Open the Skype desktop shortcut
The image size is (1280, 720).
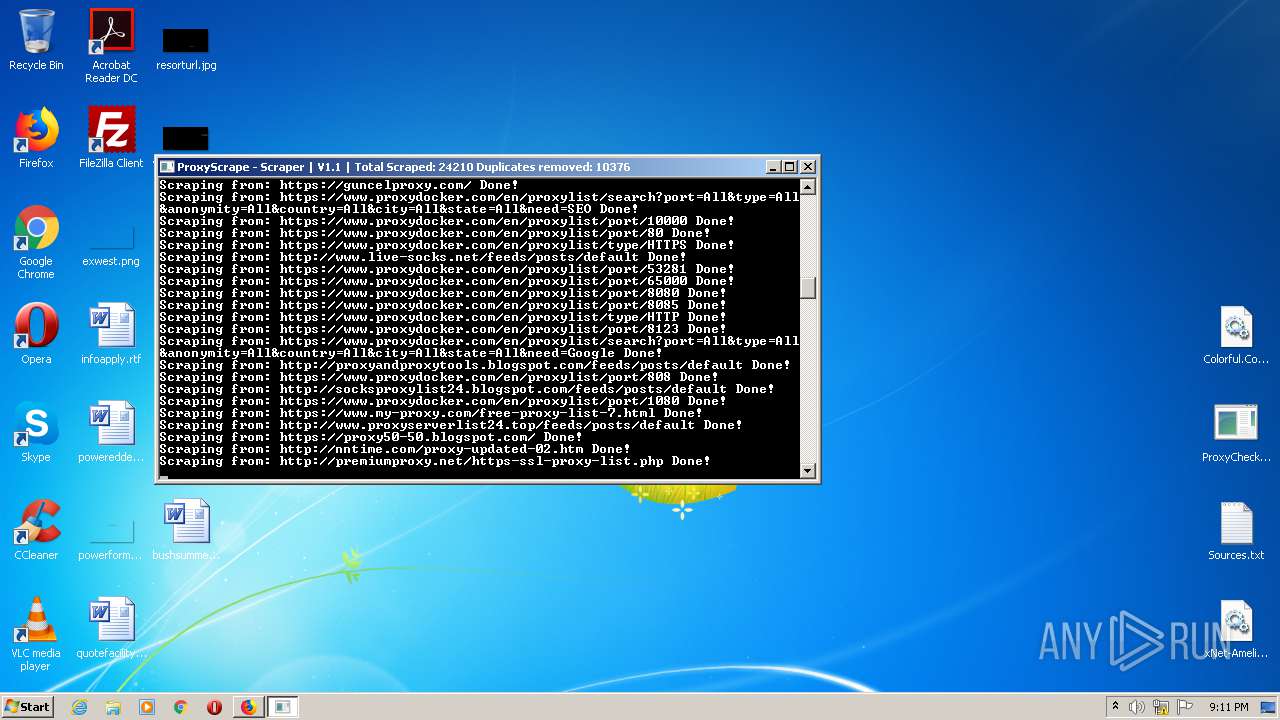click(36, 432)
